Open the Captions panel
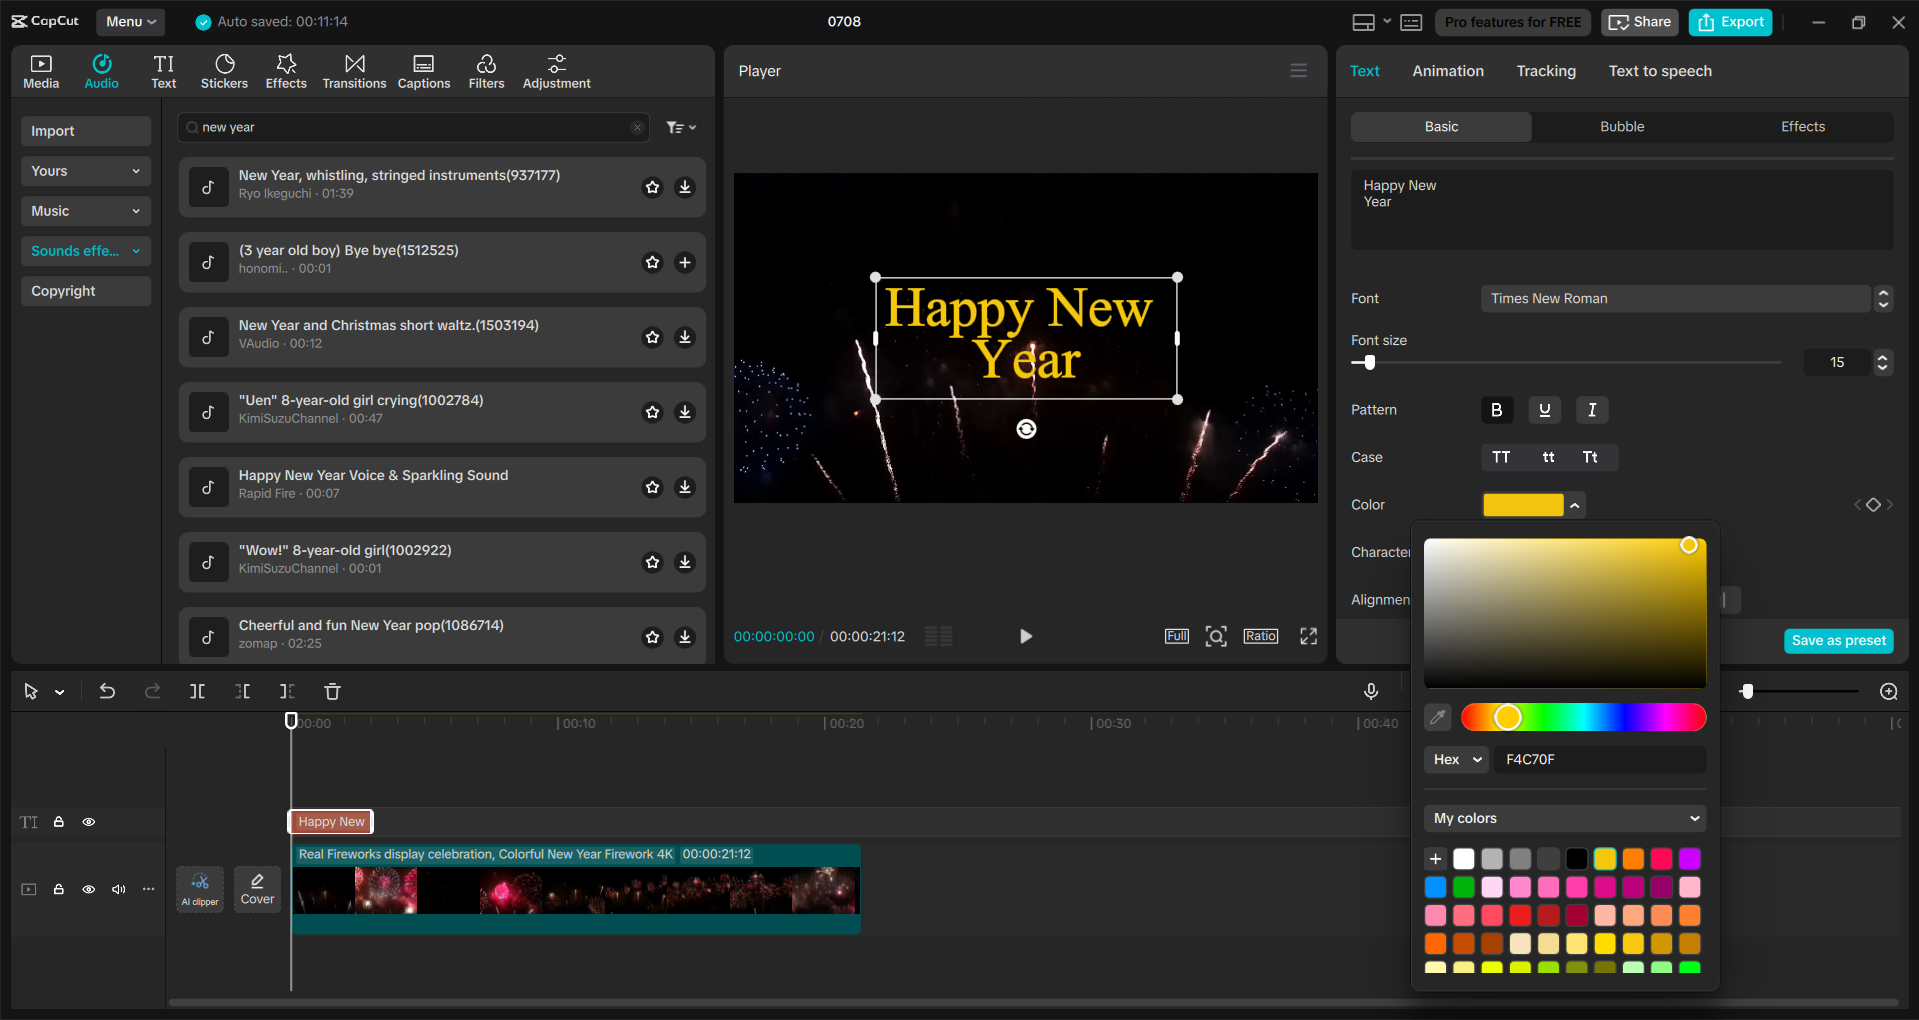 [x=423, y=70]
